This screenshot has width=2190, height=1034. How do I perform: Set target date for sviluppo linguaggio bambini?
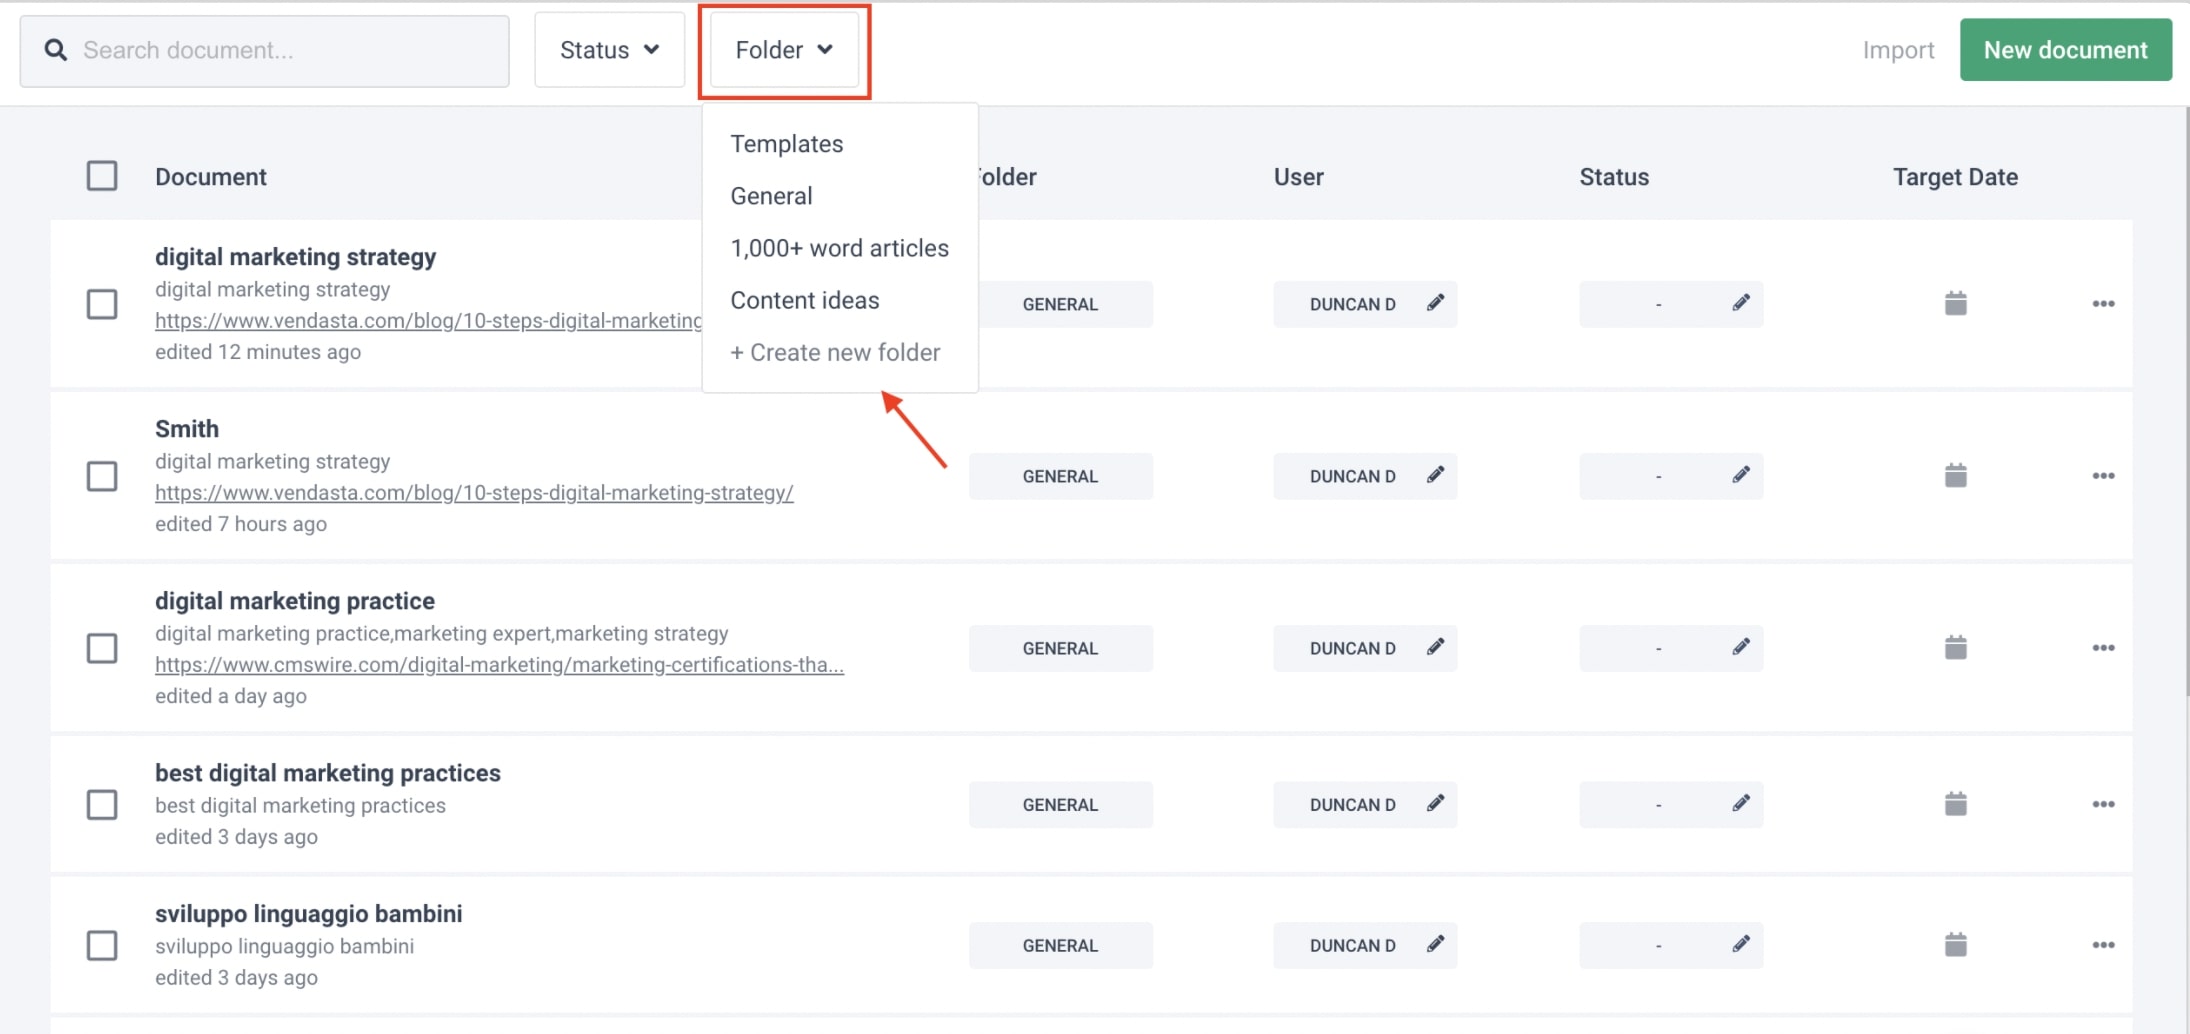pyautogui.click(x=1956, y=944)
